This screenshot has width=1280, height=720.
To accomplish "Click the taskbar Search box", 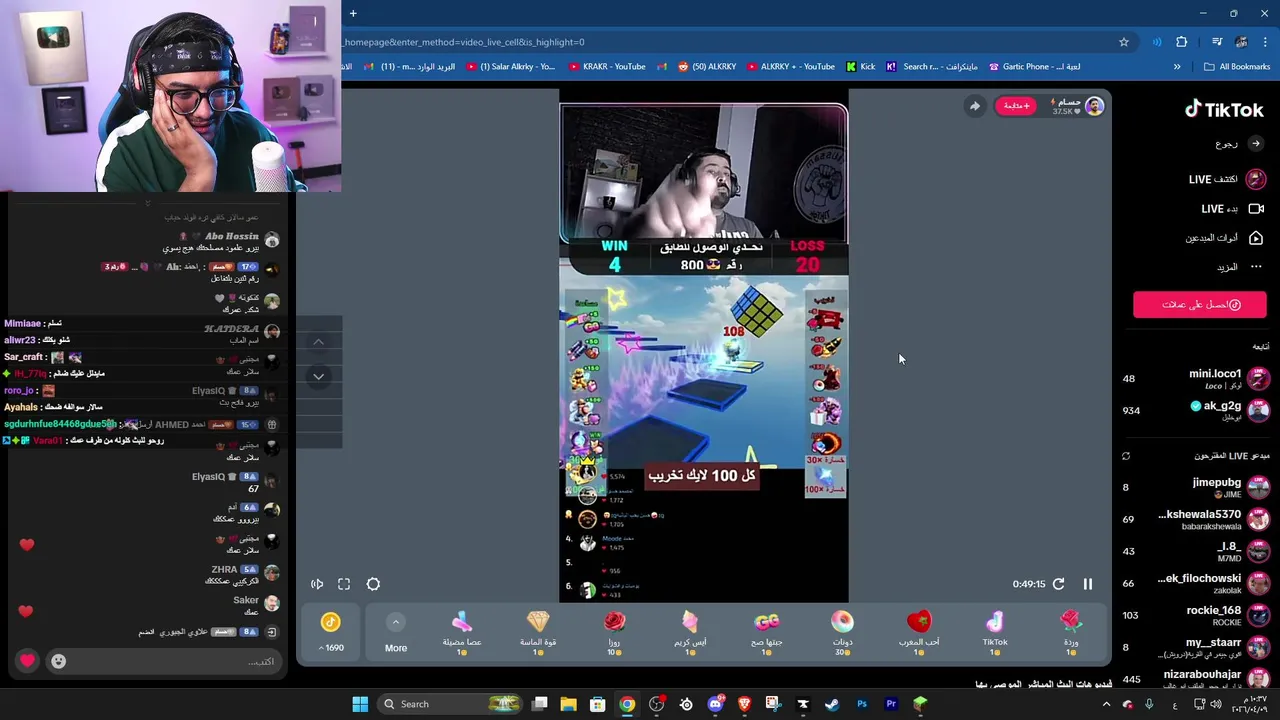I will click(x=451, y=704).
